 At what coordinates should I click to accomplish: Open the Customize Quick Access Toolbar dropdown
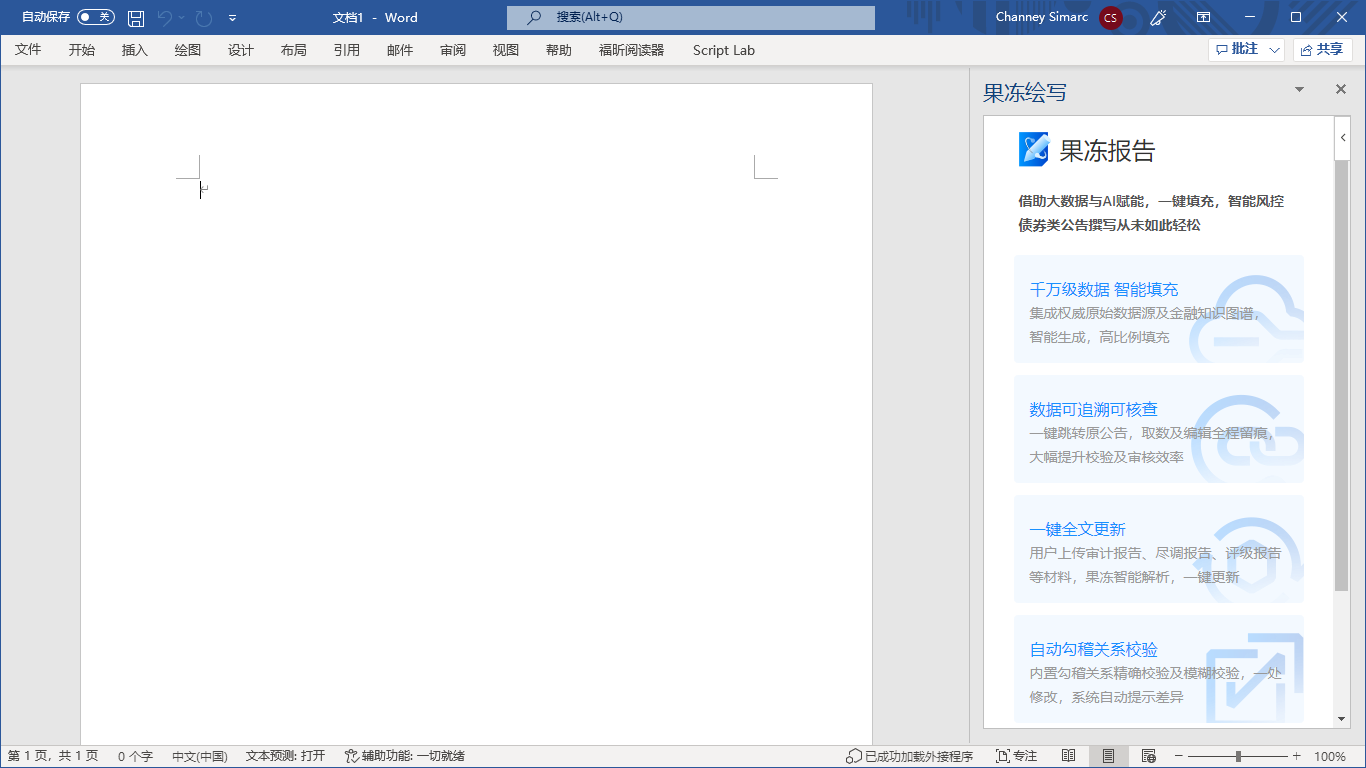point(233,18)
